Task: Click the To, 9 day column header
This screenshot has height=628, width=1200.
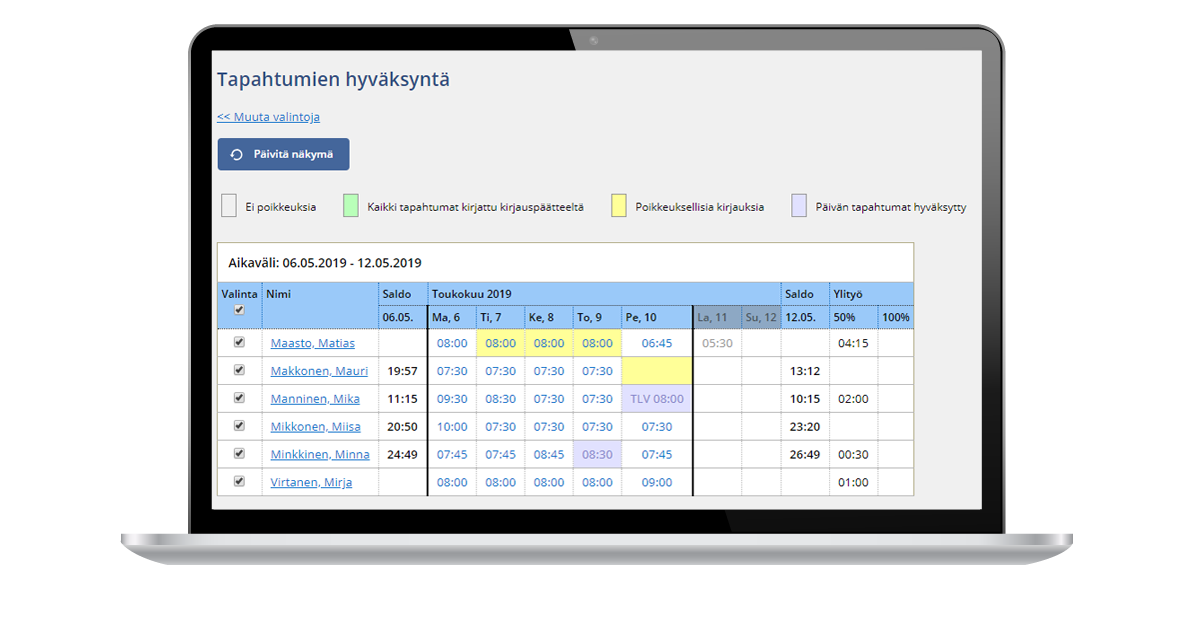Action: click(597, 317)
